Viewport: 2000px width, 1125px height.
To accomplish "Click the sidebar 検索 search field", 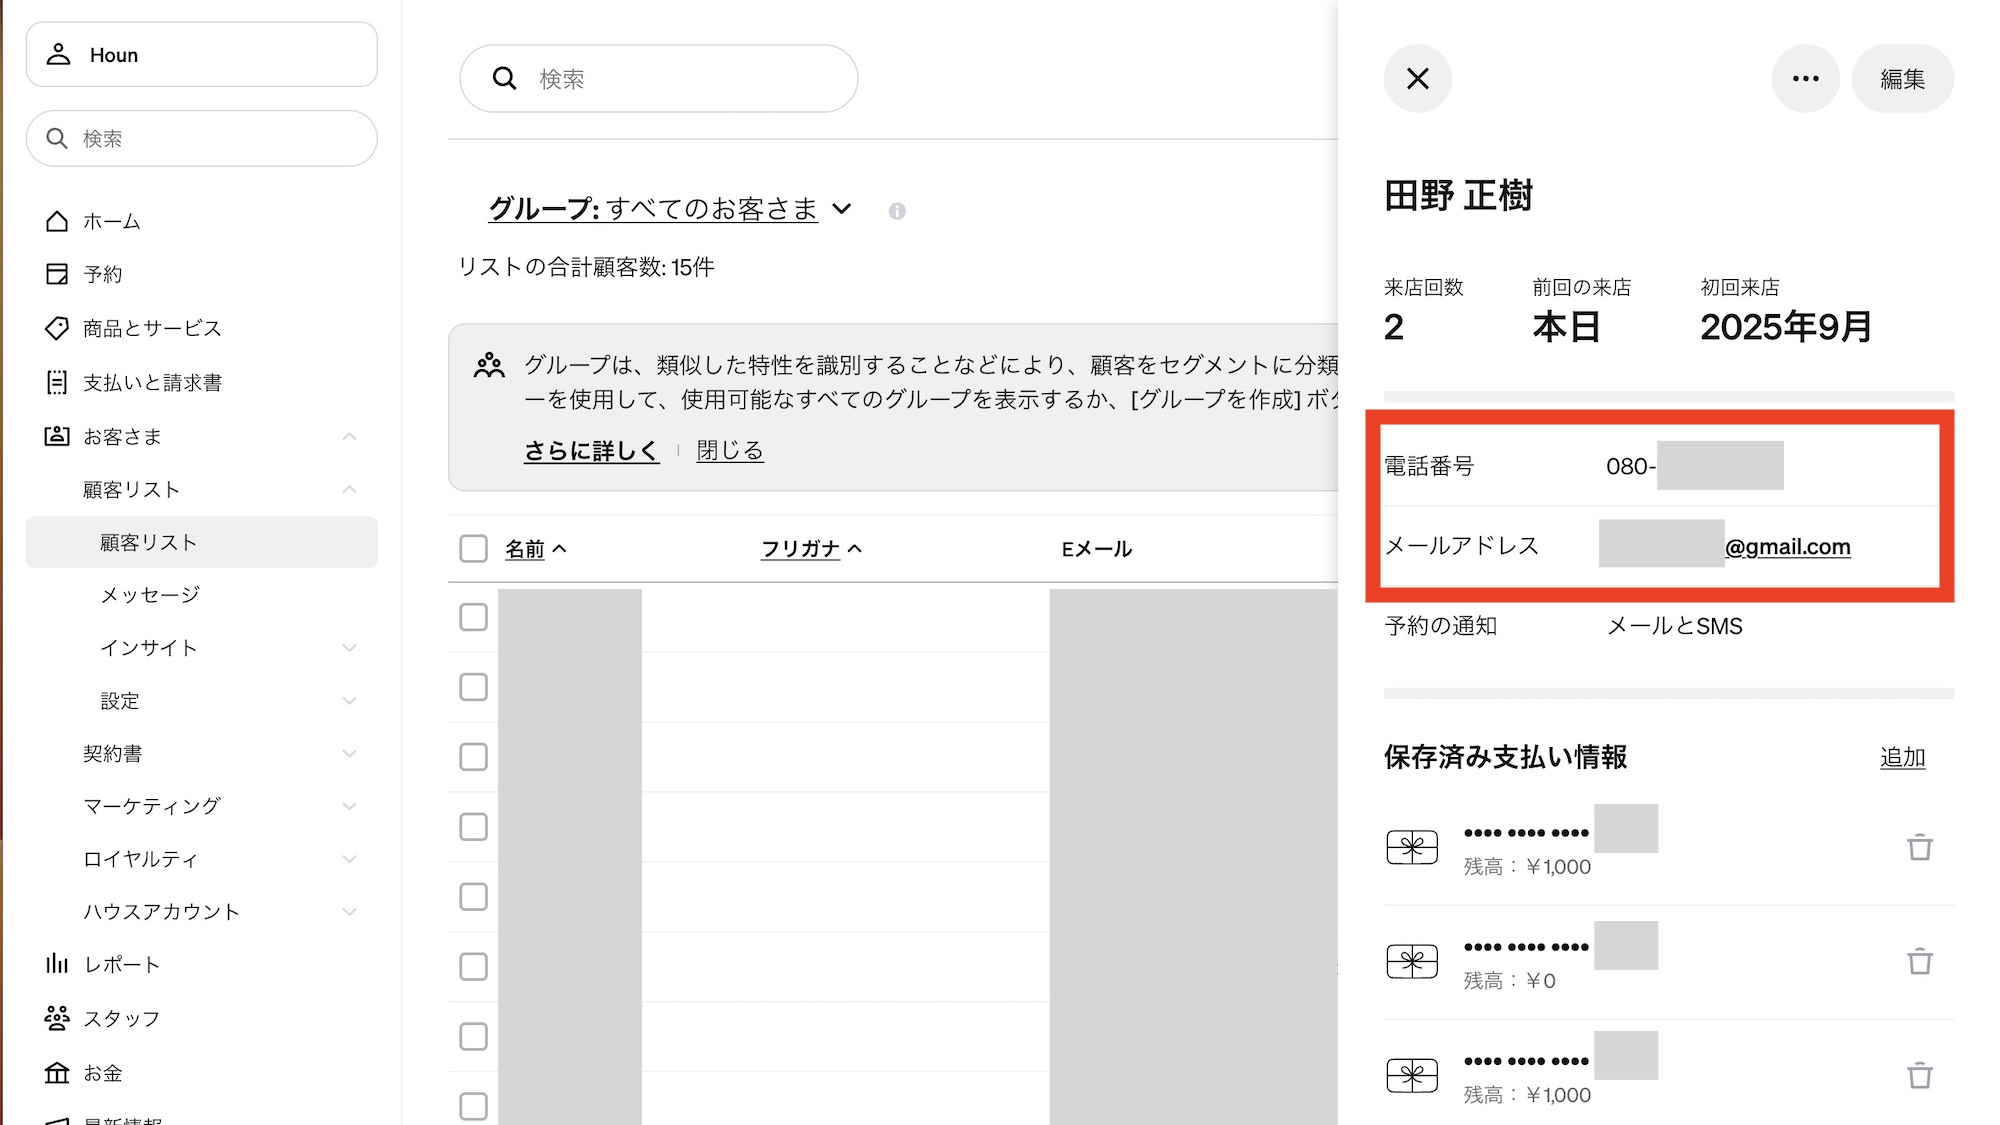I will [202, 138].
